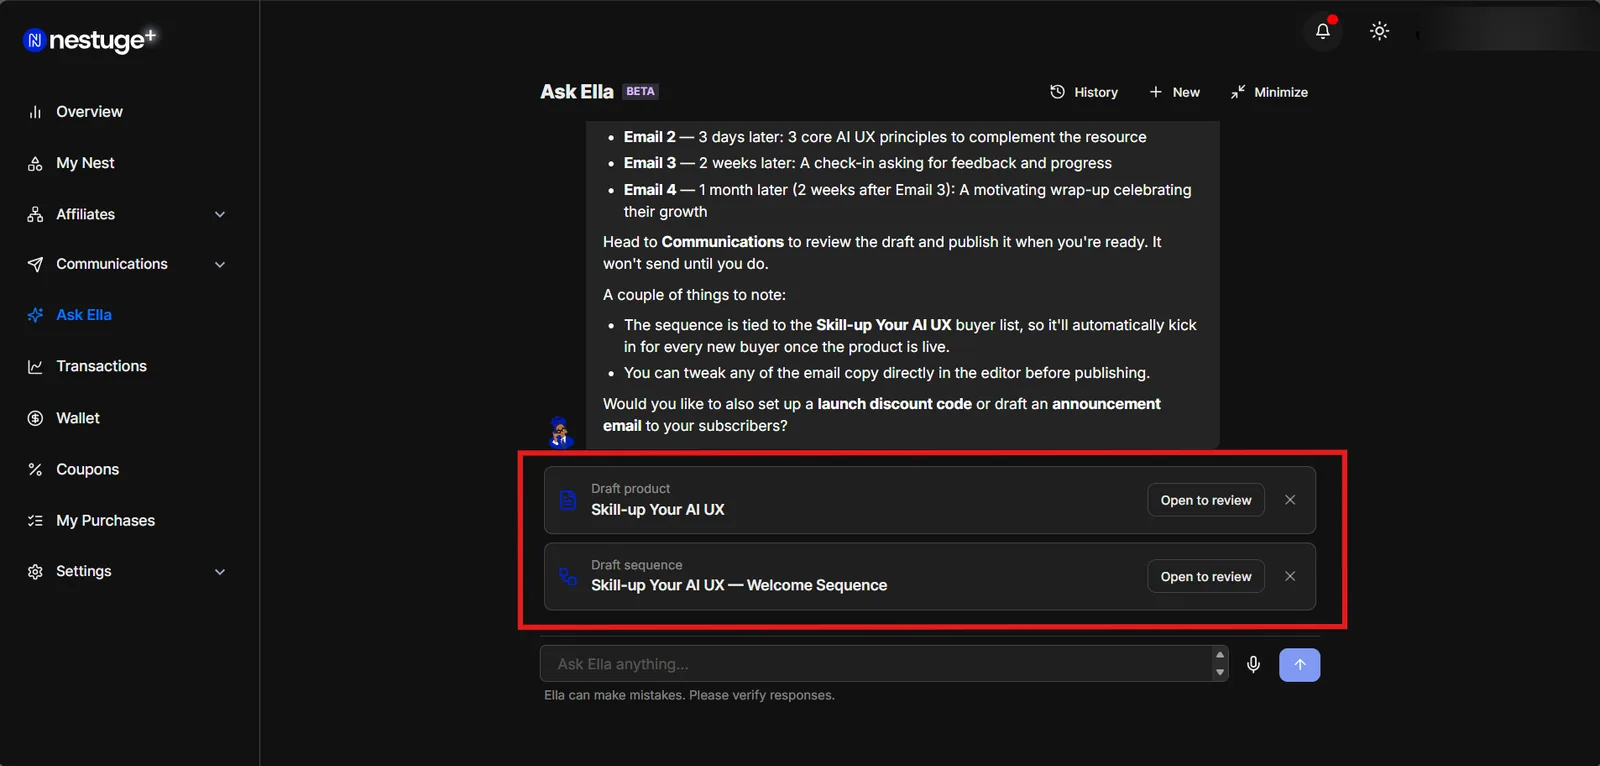Image resolution: width=1600 pixels, height=766 pixels.
Task: Click the input field scroll up arrow
Action: tap(1220, 655)
